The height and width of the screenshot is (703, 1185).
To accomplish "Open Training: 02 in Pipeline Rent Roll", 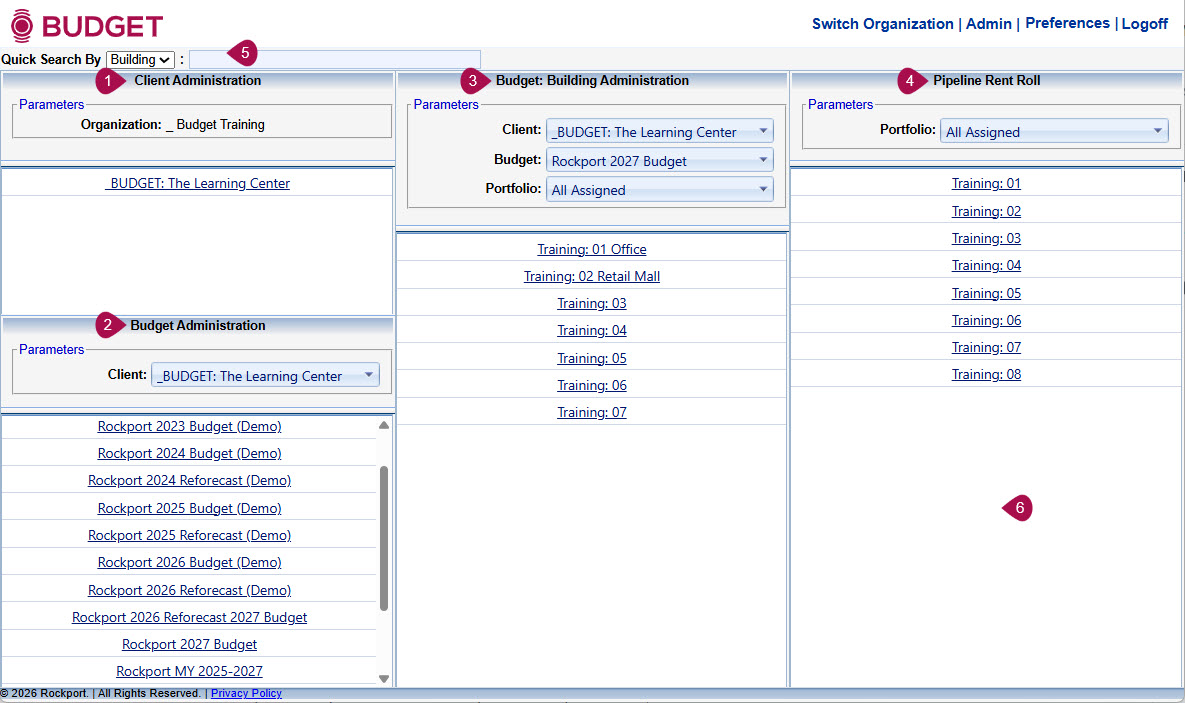I will pyautogui.click(x=986, y=211).
